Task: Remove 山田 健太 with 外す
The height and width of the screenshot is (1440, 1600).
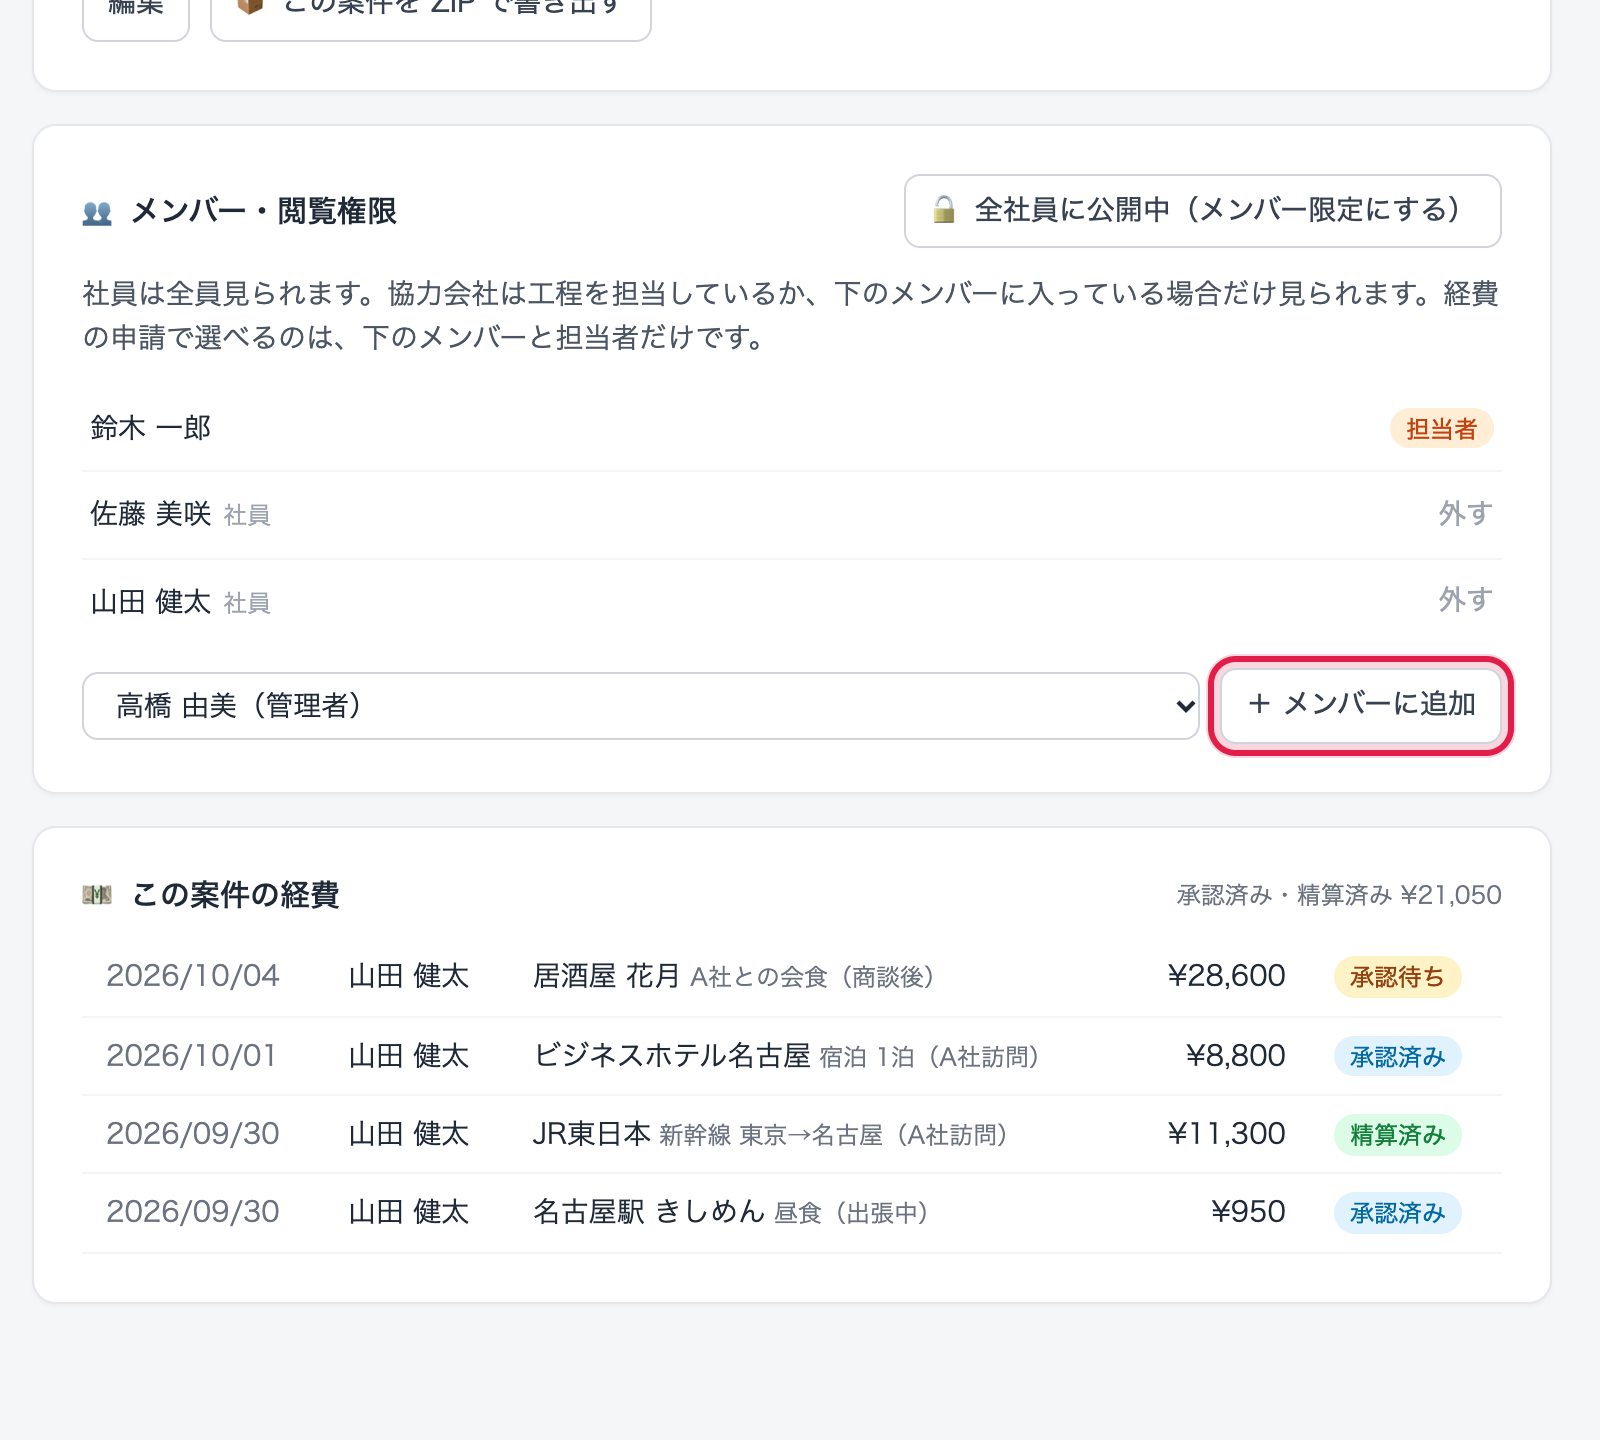Action: click(1465, 600)
